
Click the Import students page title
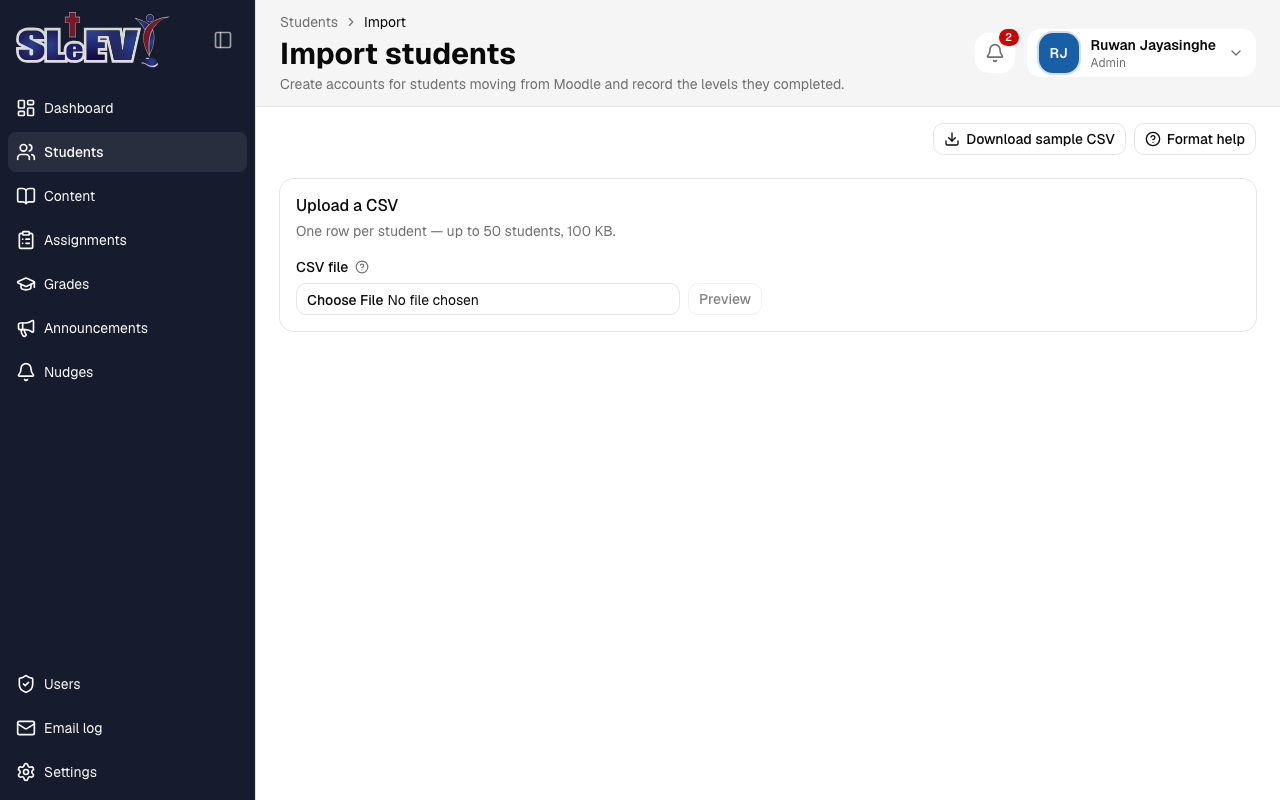[398, 53]
